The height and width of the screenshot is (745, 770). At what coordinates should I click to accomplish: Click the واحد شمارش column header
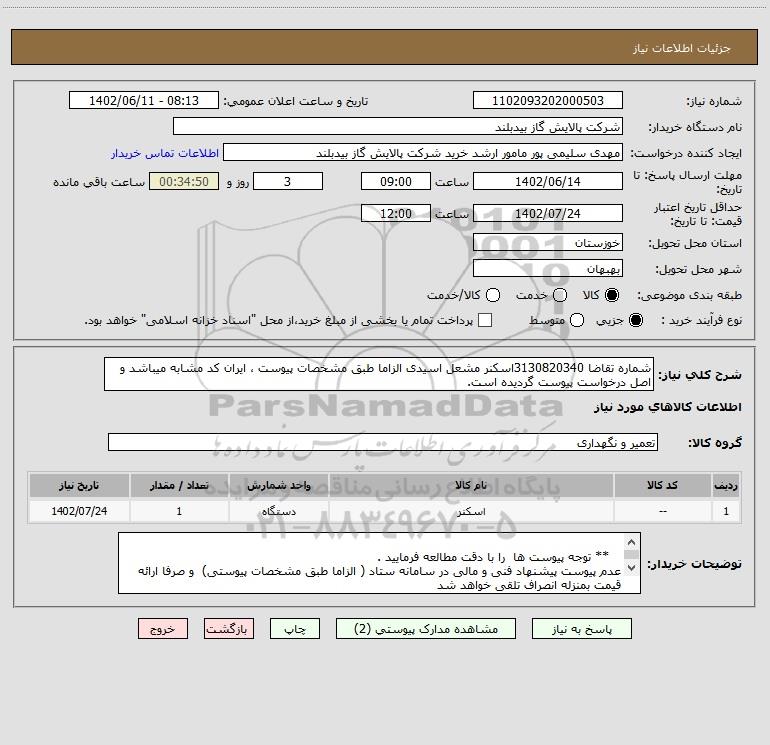tap(278, 485)
